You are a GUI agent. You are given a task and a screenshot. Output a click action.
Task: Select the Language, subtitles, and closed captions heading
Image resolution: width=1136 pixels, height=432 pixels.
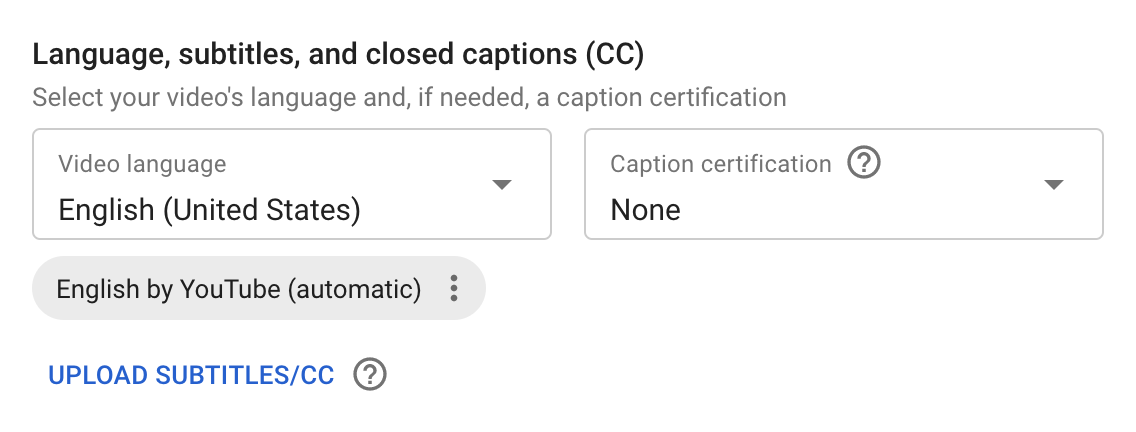pyautogui.click(x=338, y=55)
